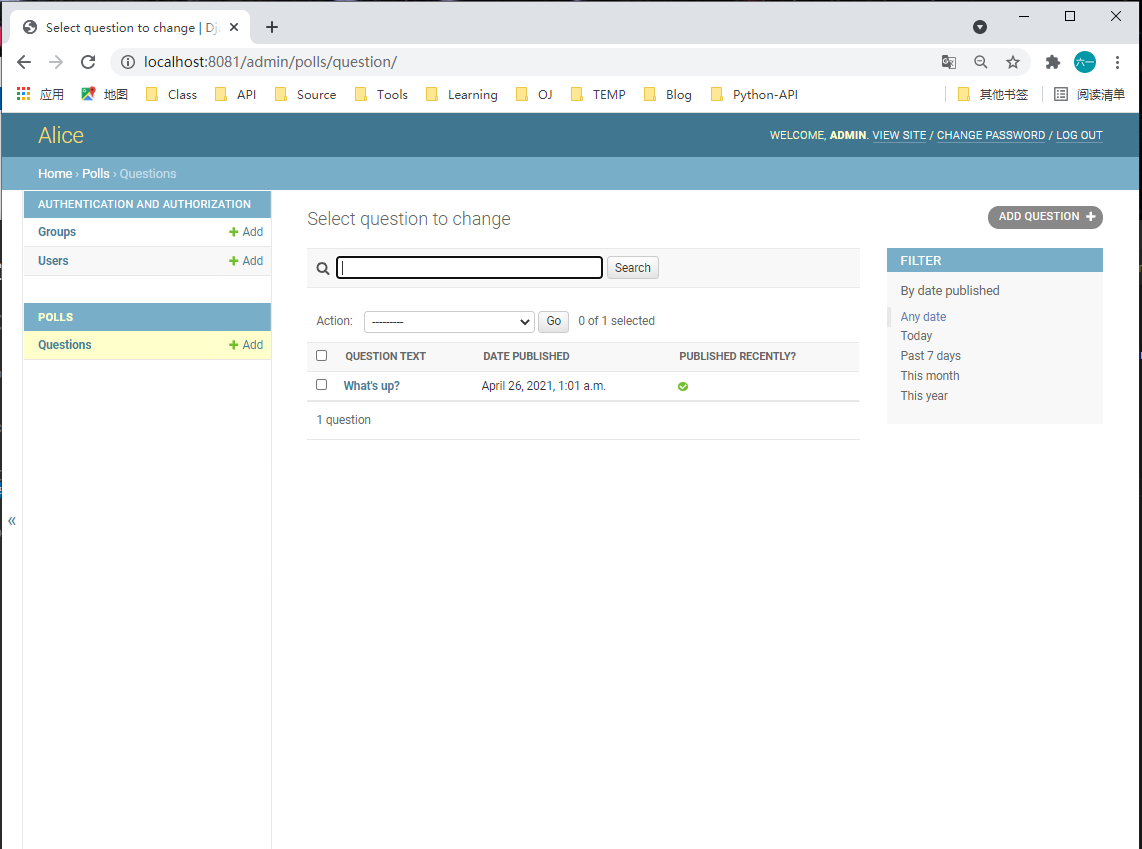The height and width of the screenshot is (849, 1142).
Task: Sort by QUESTION TEXT column
Action: click(x=385, y=356)
